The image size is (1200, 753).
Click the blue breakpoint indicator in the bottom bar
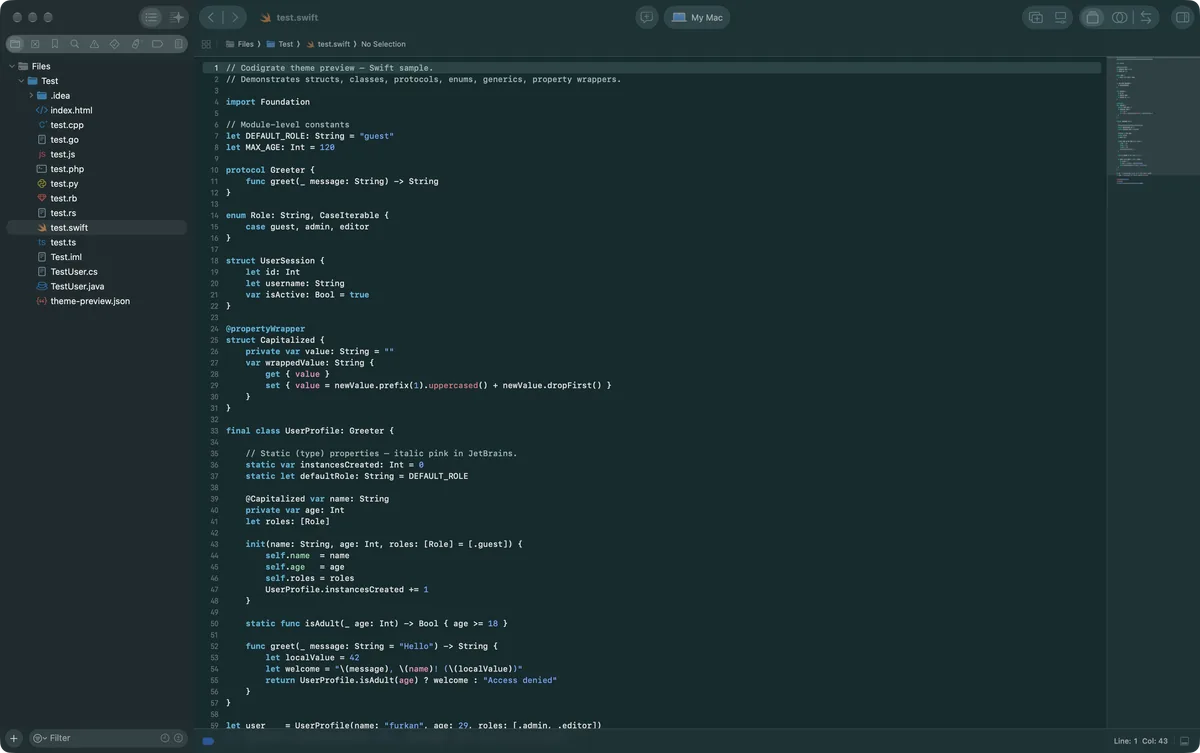click(209, 741)
